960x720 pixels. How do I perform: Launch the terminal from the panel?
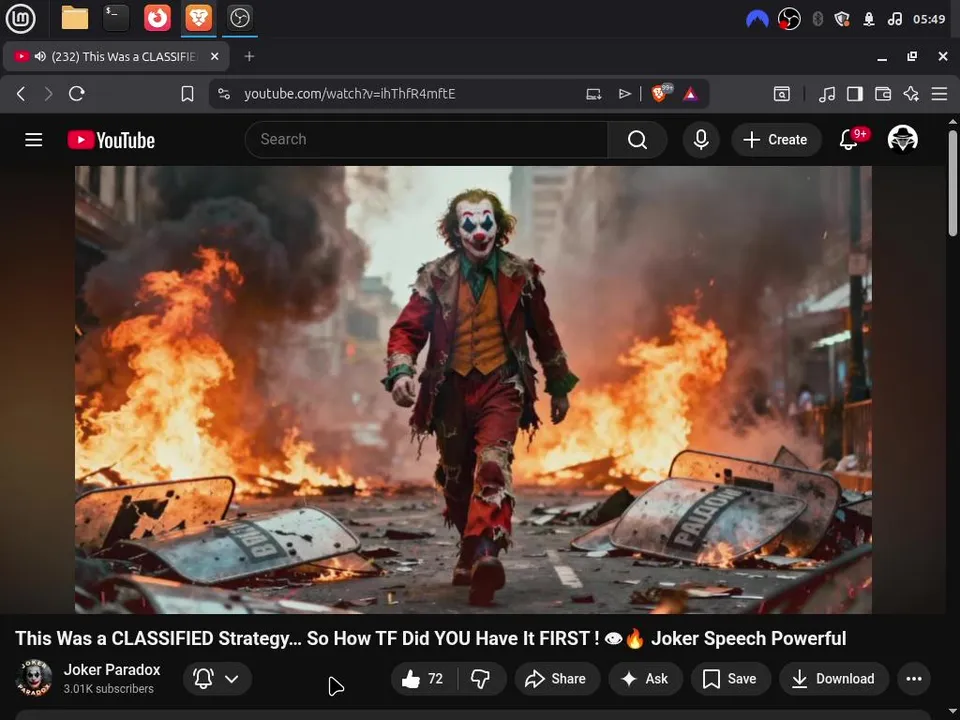pyautogui.click(x=116, y=18)
